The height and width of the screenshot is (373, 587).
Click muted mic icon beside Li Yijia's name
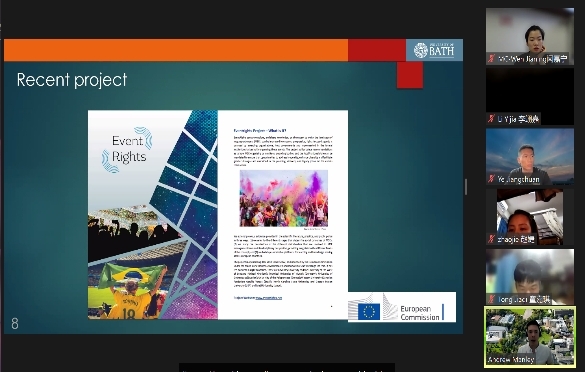[x=492, y=119]
